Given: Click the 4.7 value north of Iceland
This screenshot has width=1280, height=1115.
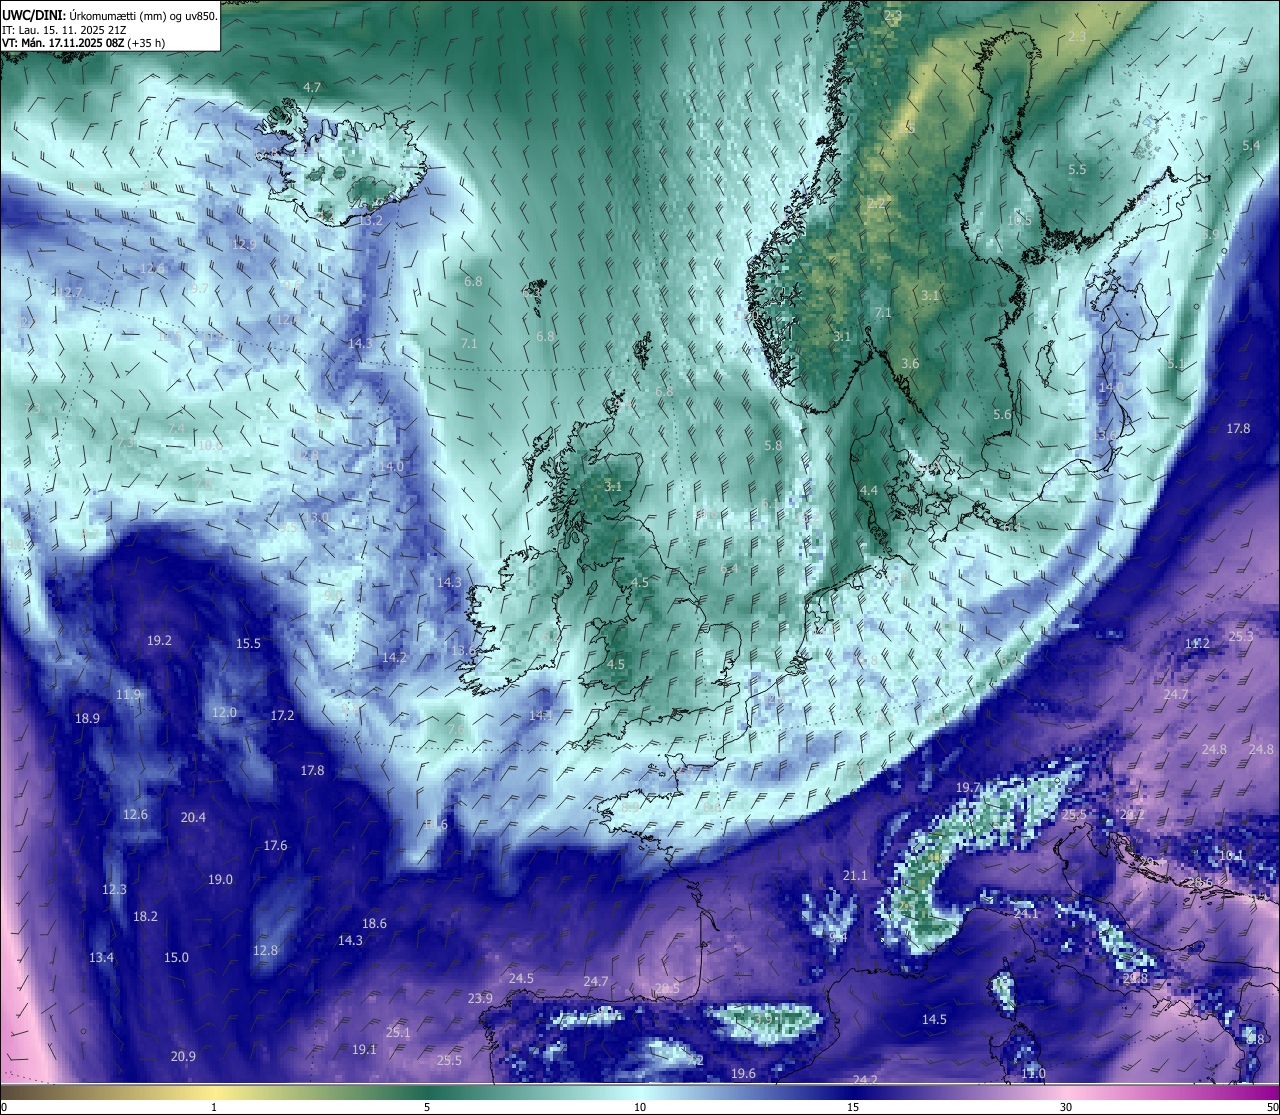Looking at the screenshot, I should tap(312, 88).
